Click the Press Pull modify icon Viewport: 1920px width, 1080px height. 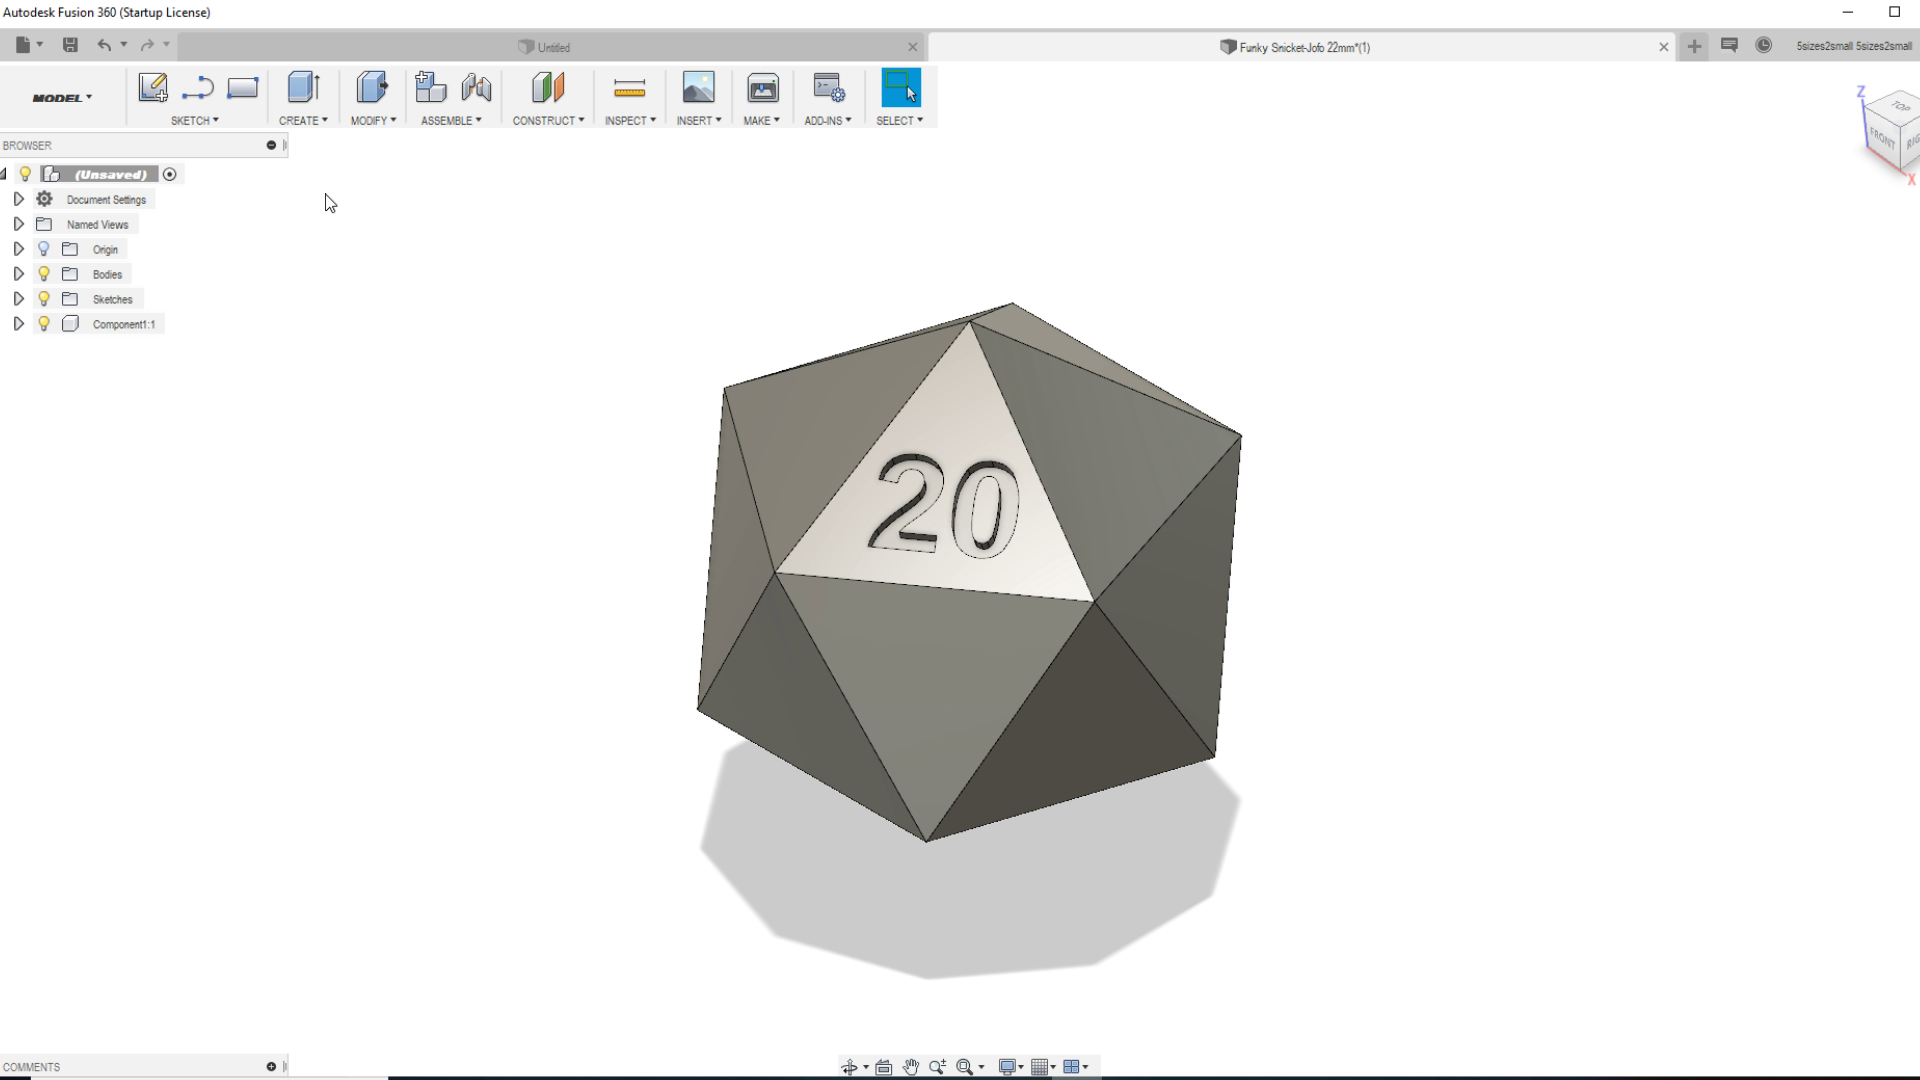pos(372,88)
